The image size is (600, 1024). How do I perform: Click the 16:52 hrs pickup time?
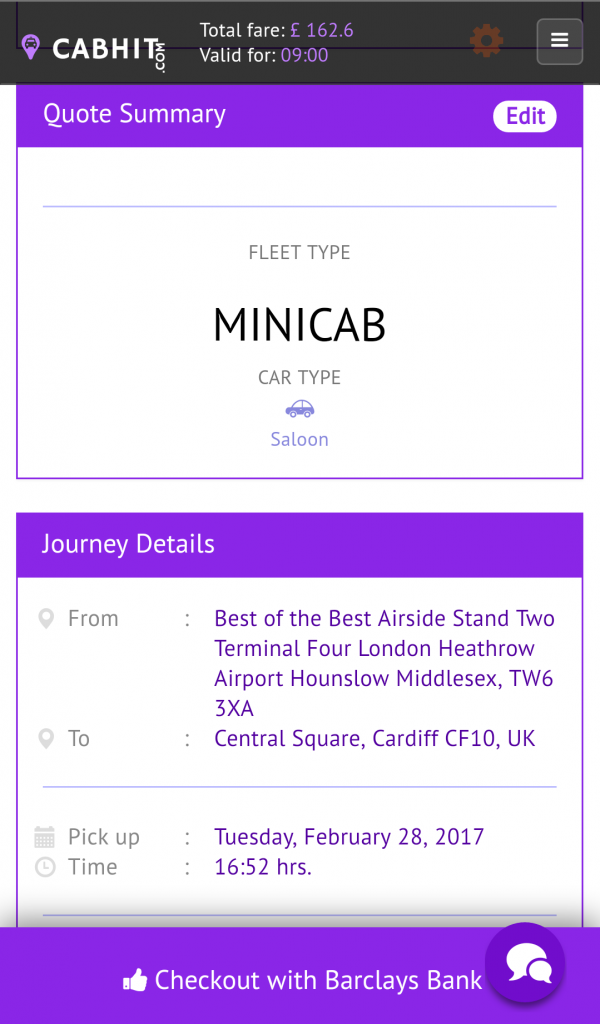coord(262,867)
